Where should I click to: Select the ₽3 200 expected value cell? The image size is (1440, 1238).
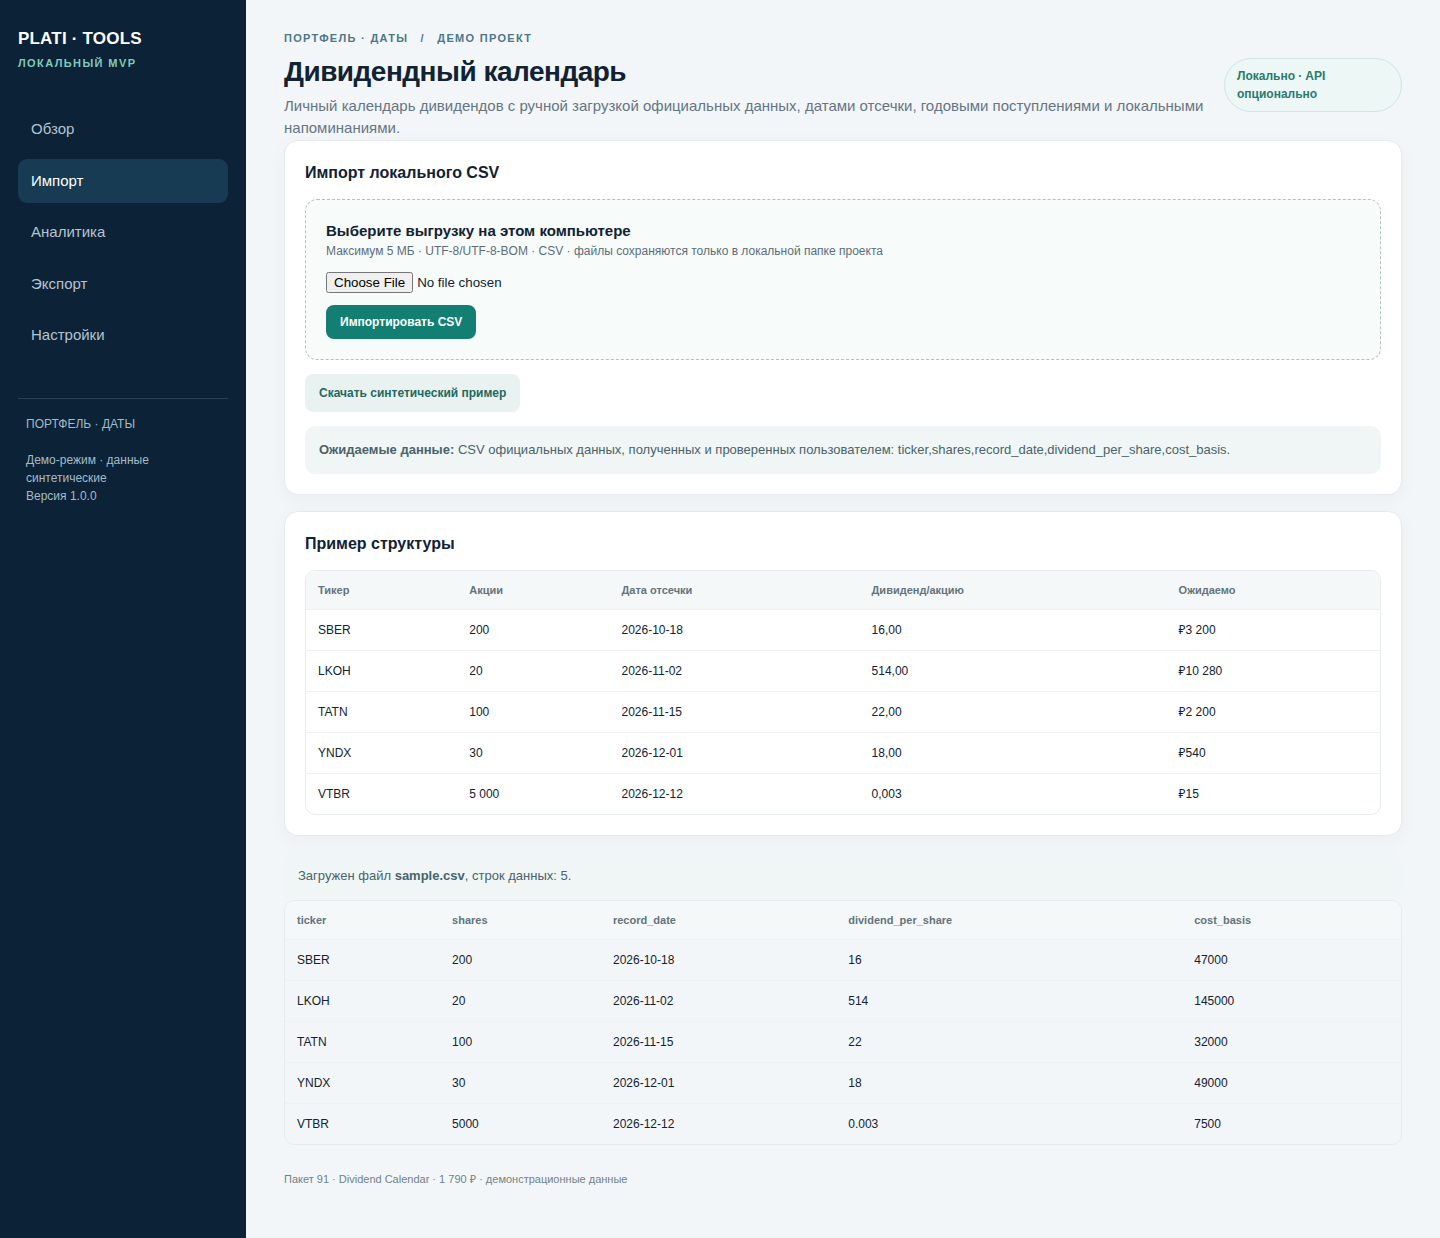click(1197, 630)
